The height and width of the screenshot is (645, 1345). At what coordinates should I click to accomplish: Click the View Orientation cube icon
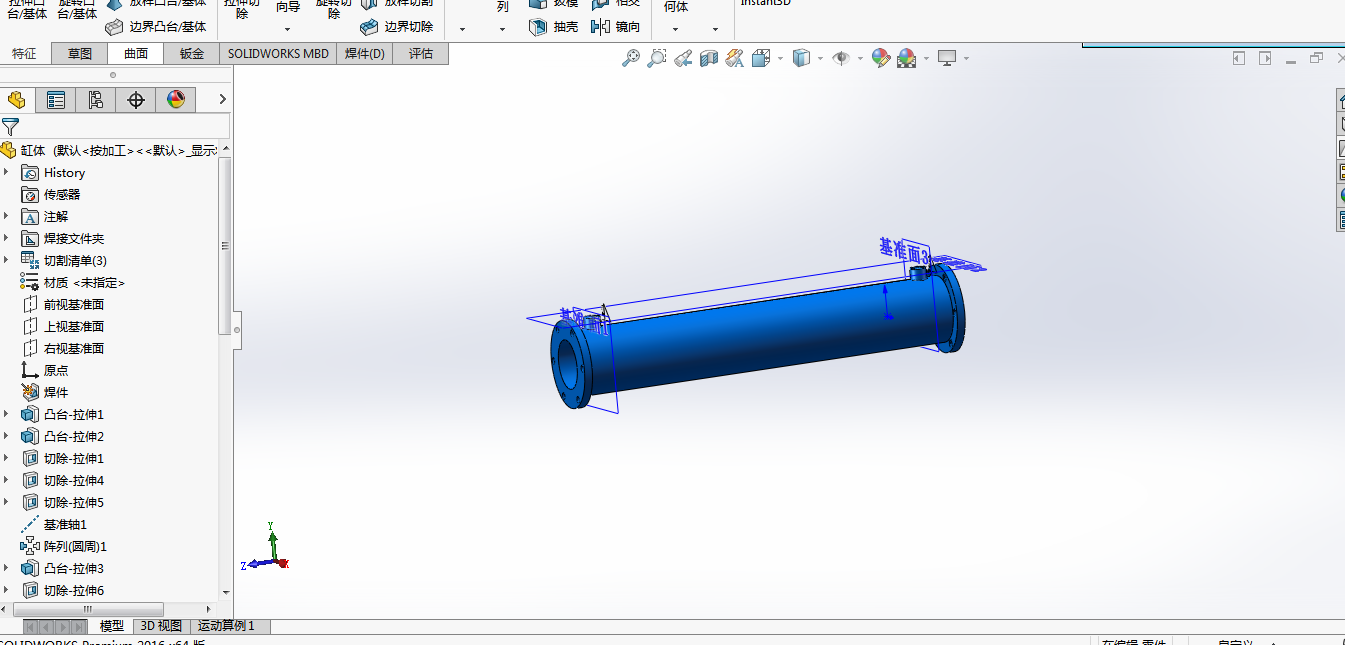click(761, 58)
